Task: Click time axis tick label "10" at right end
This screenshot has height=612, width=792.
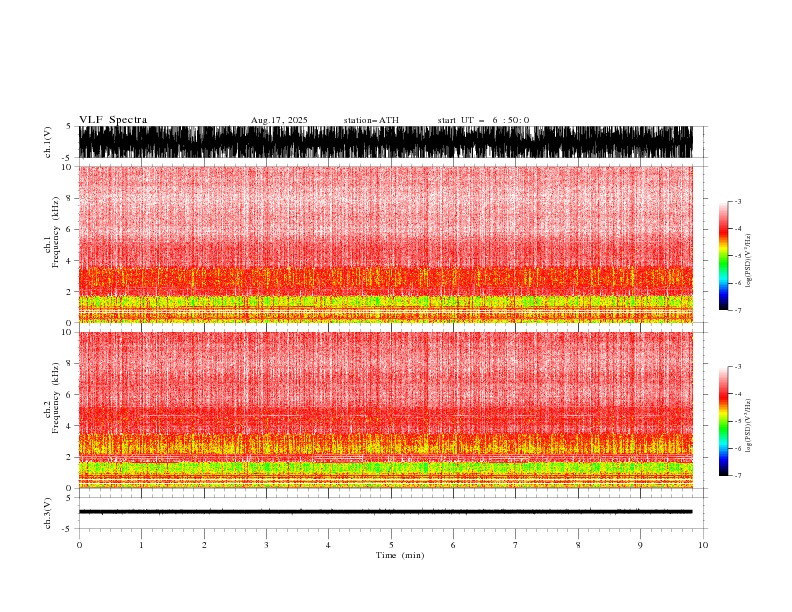Action: coord(703,545)
